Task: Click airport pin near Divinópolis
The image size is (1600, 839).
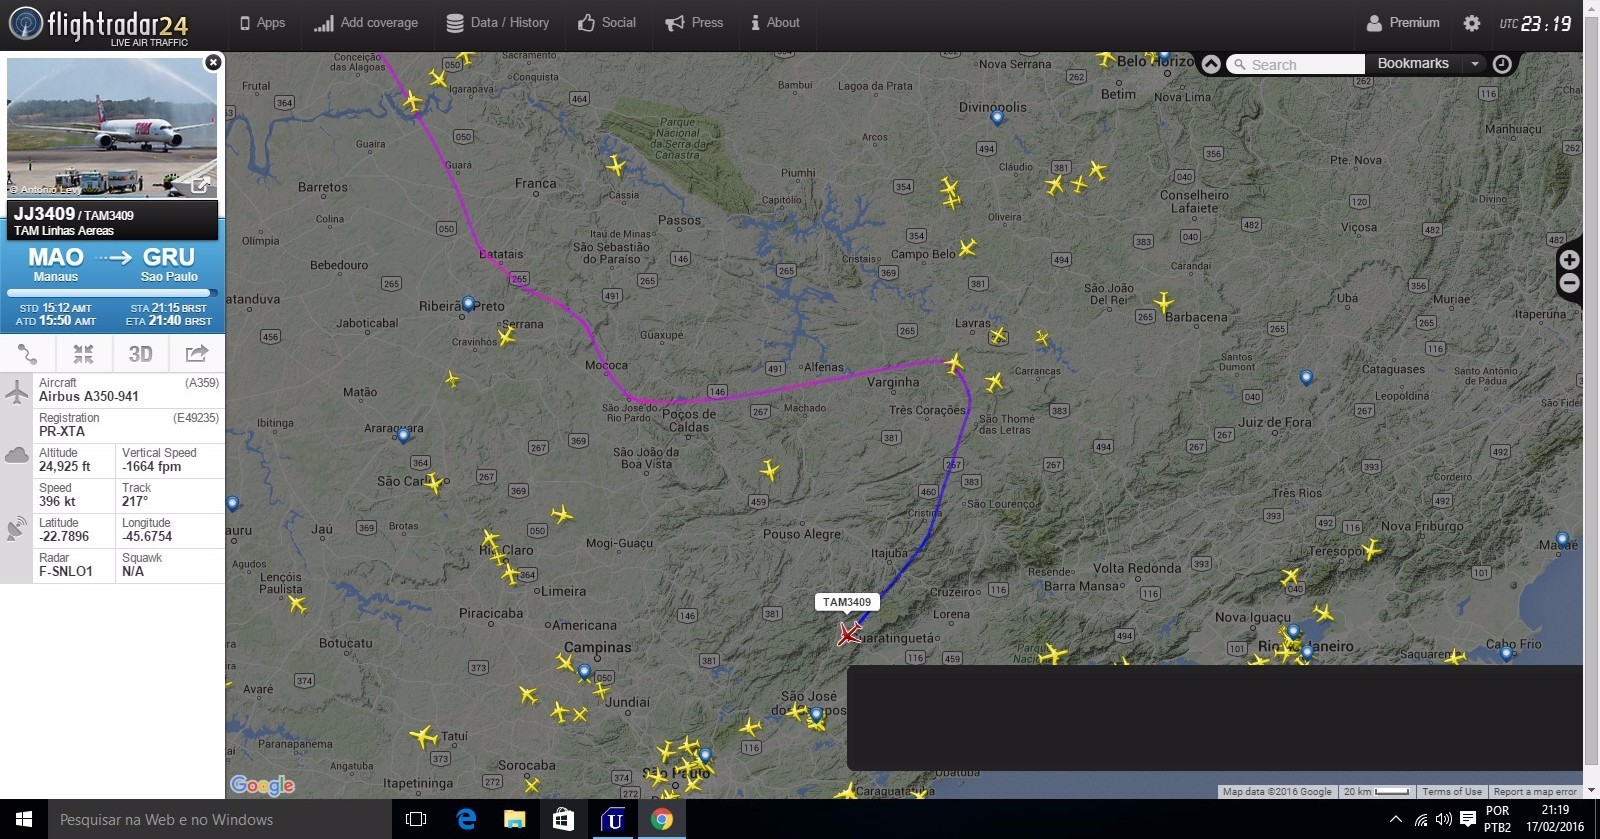Action: point(997,118)
